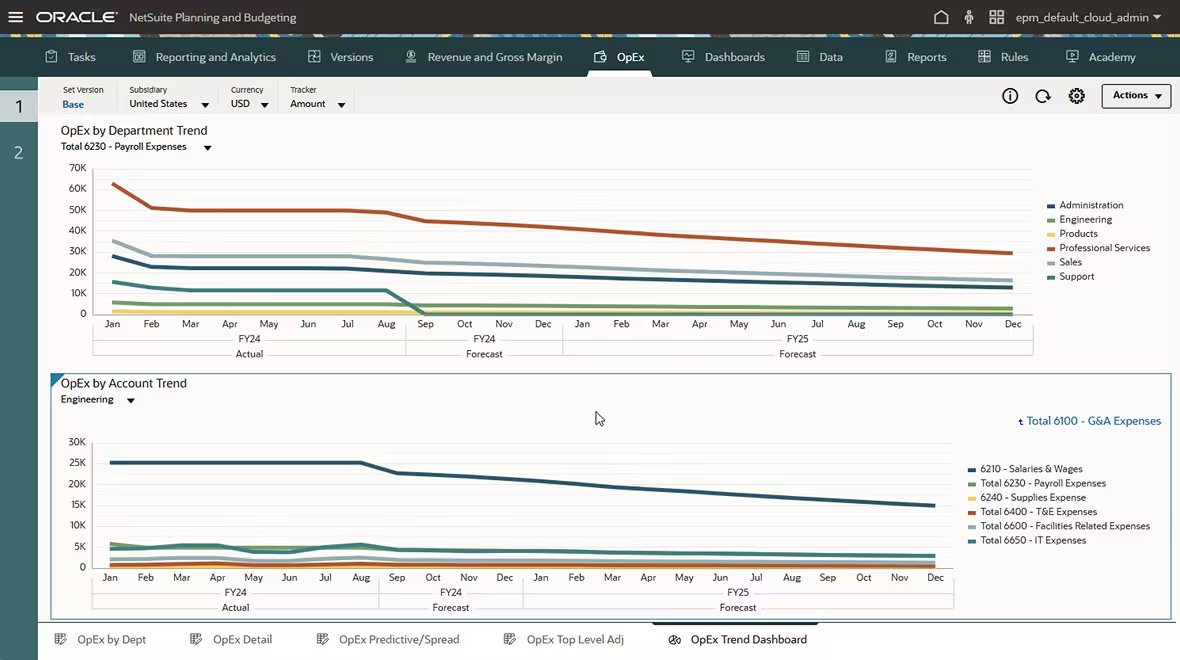
Task: Click the notifications bell icon
Action: tap(968, 16)
